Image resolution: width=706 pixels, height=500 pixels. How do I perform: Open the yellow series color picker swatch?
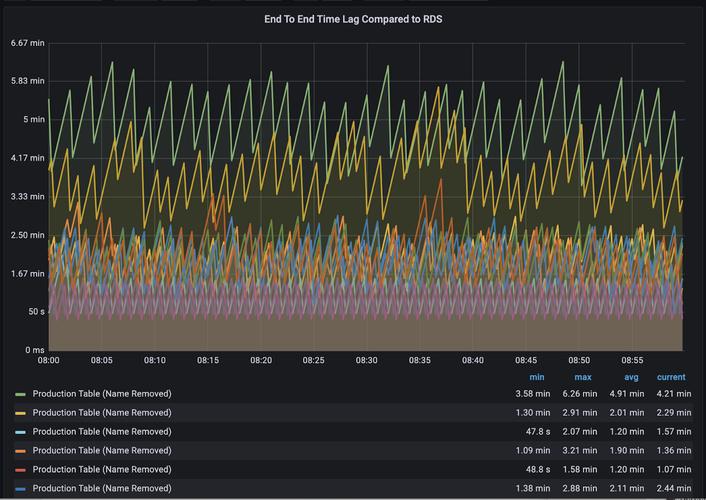[21, 413]
